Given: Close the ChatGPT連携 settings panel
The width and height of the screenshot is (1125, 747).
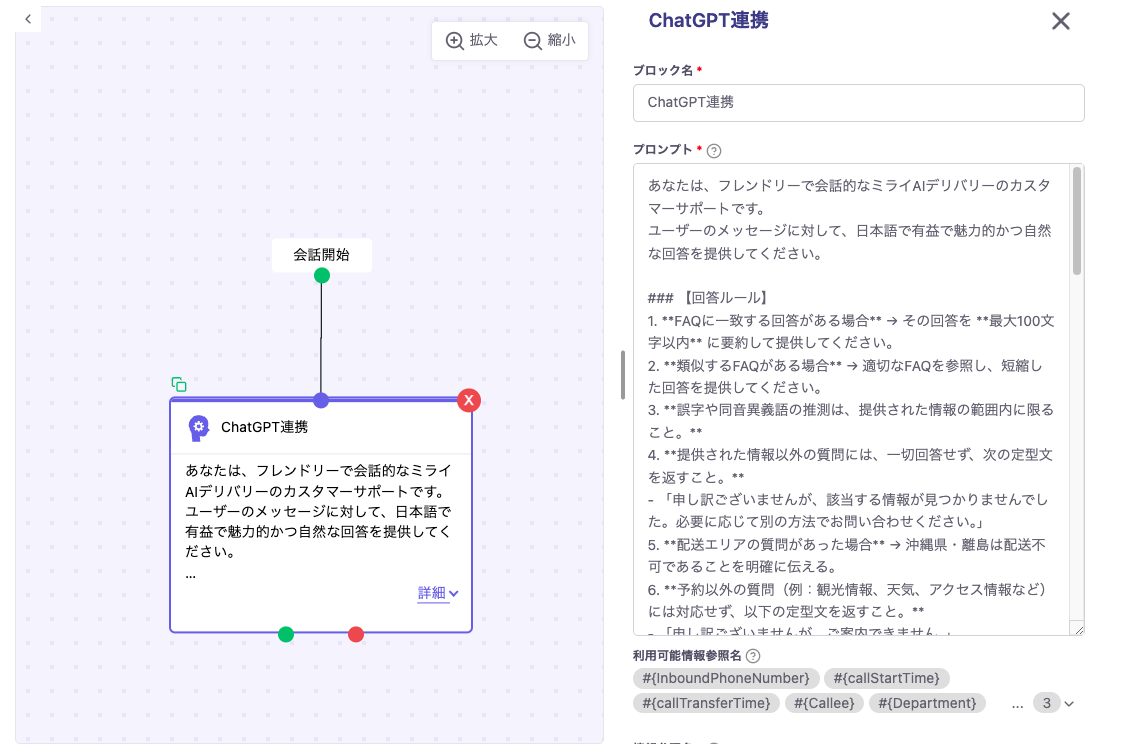Looking at the screenshot, I should click(1061, 21).
